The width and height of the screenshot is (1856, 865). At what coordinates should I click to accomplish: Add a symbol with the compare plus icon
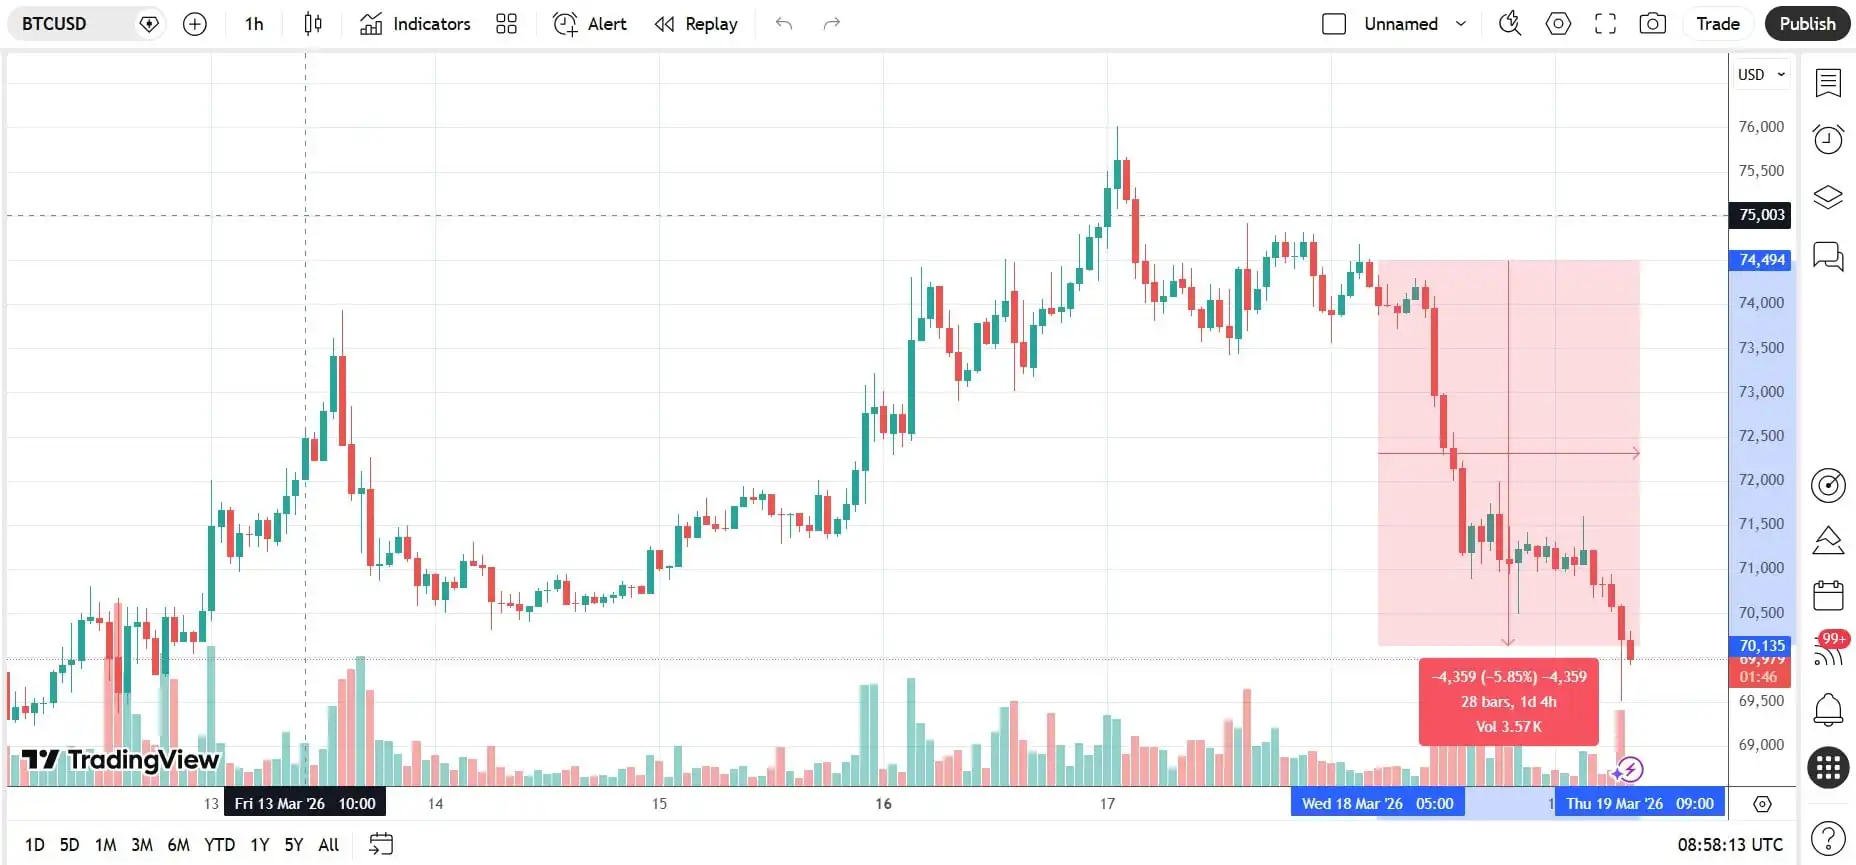[194, 23]
